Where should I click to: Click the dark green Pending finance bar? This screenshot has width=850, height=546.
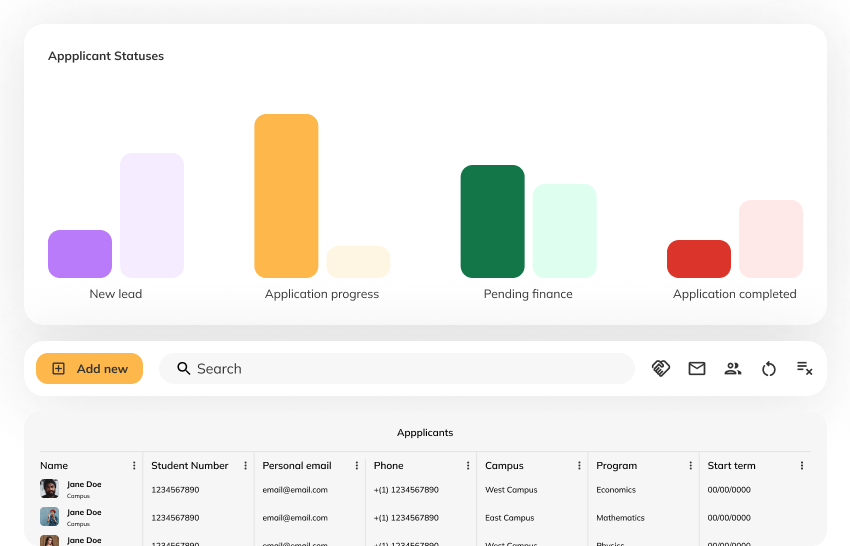click(x=493, y=221)
